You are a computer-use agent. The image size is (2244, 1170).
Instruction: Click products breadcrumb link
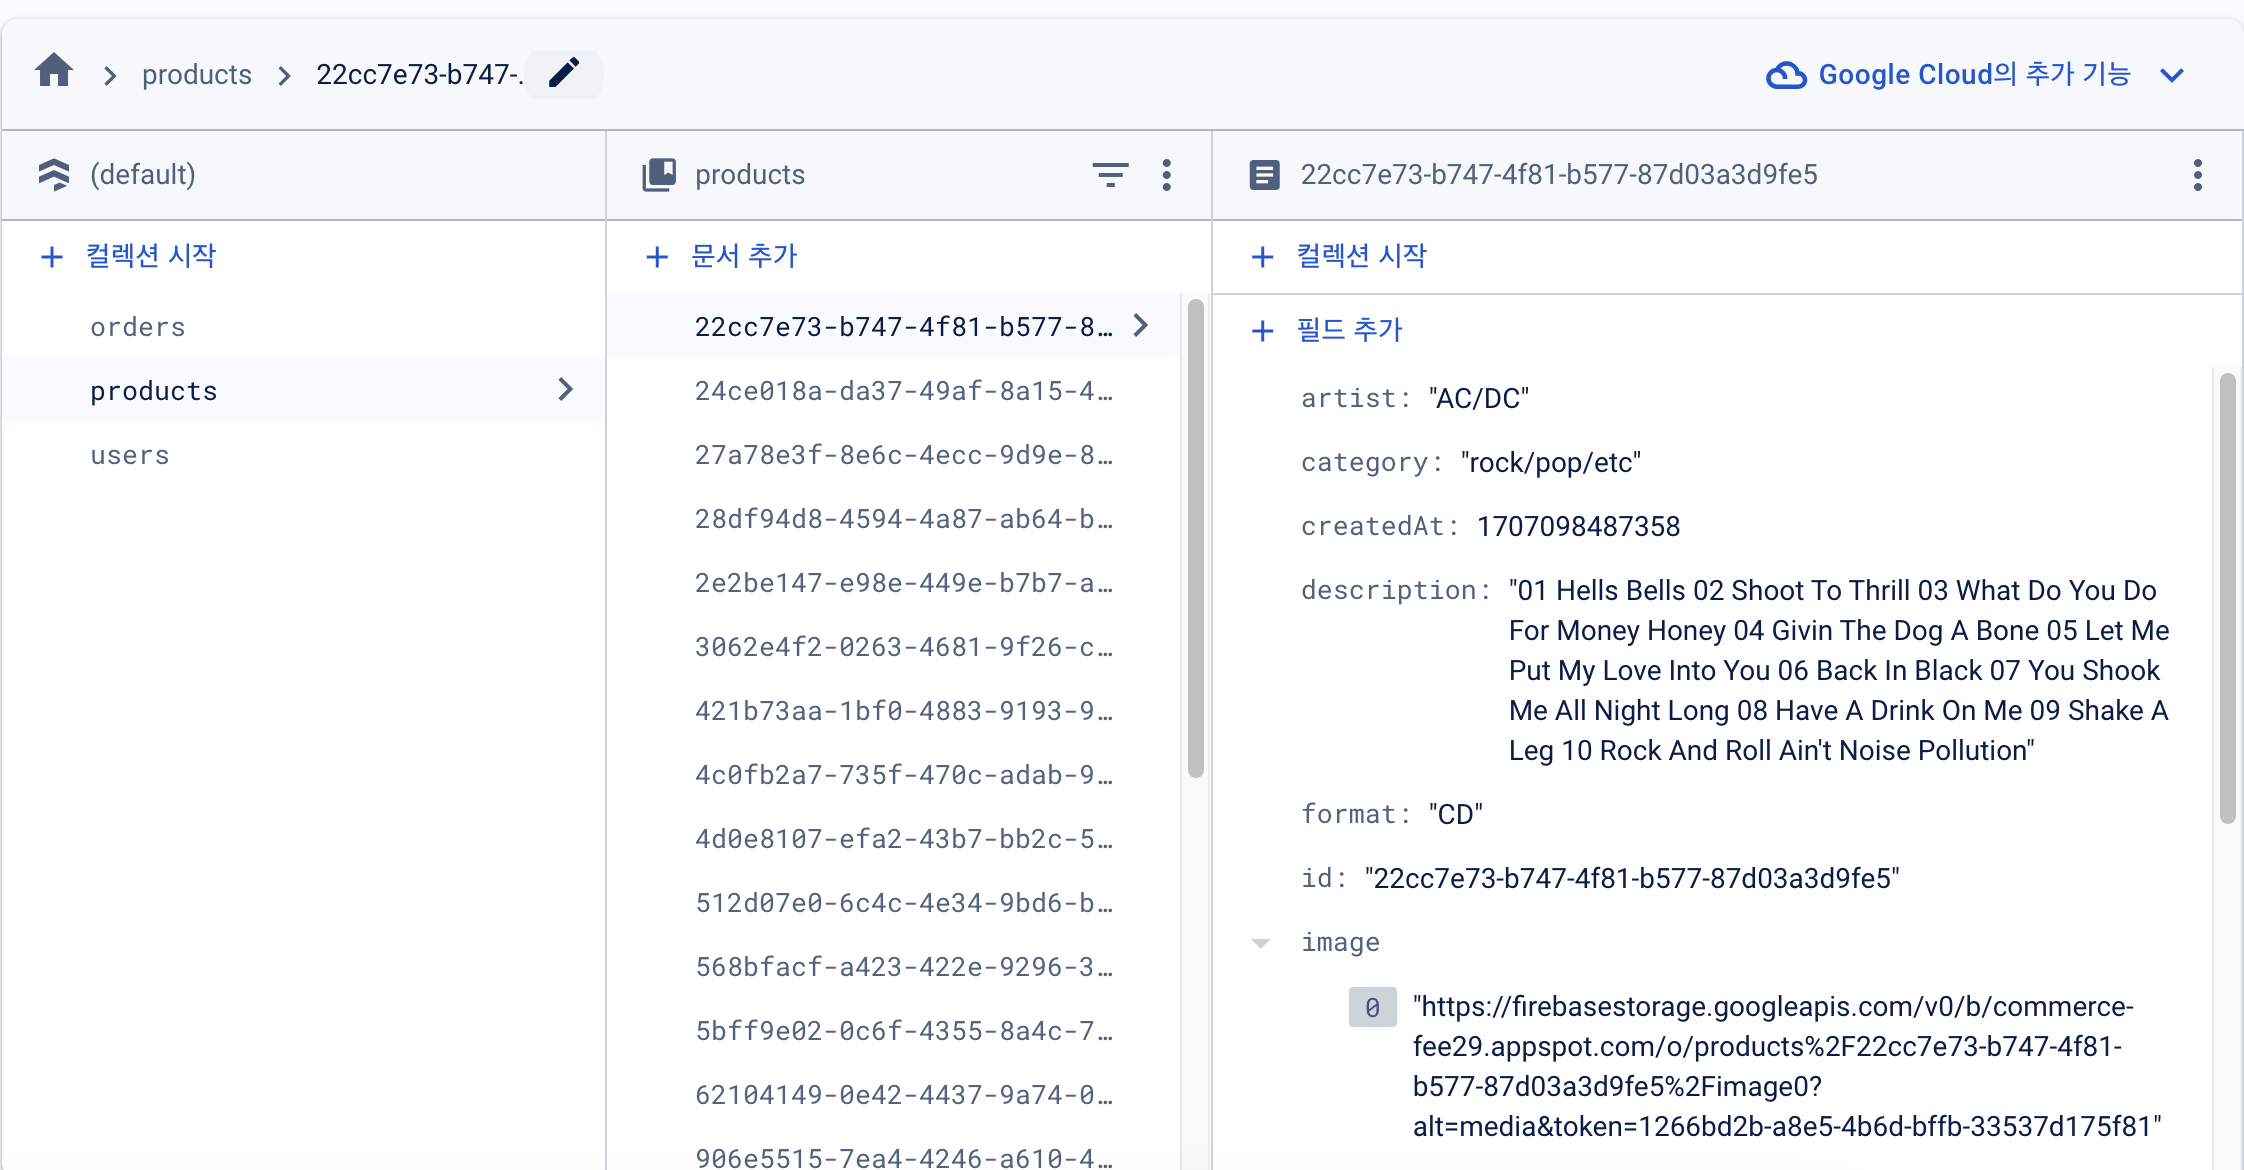tap(196, 75)
